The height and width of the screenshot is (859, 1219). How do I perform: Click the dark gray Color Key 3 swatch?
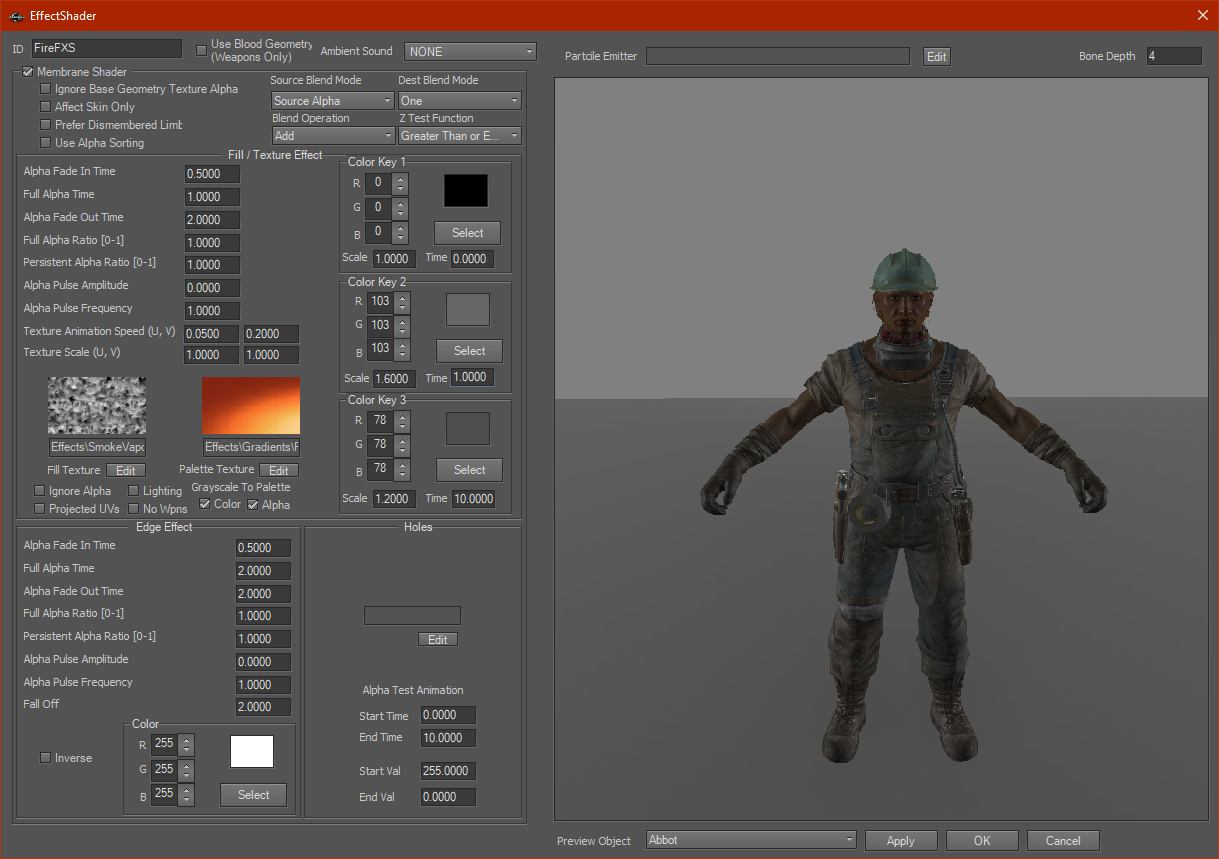(468, 428)
